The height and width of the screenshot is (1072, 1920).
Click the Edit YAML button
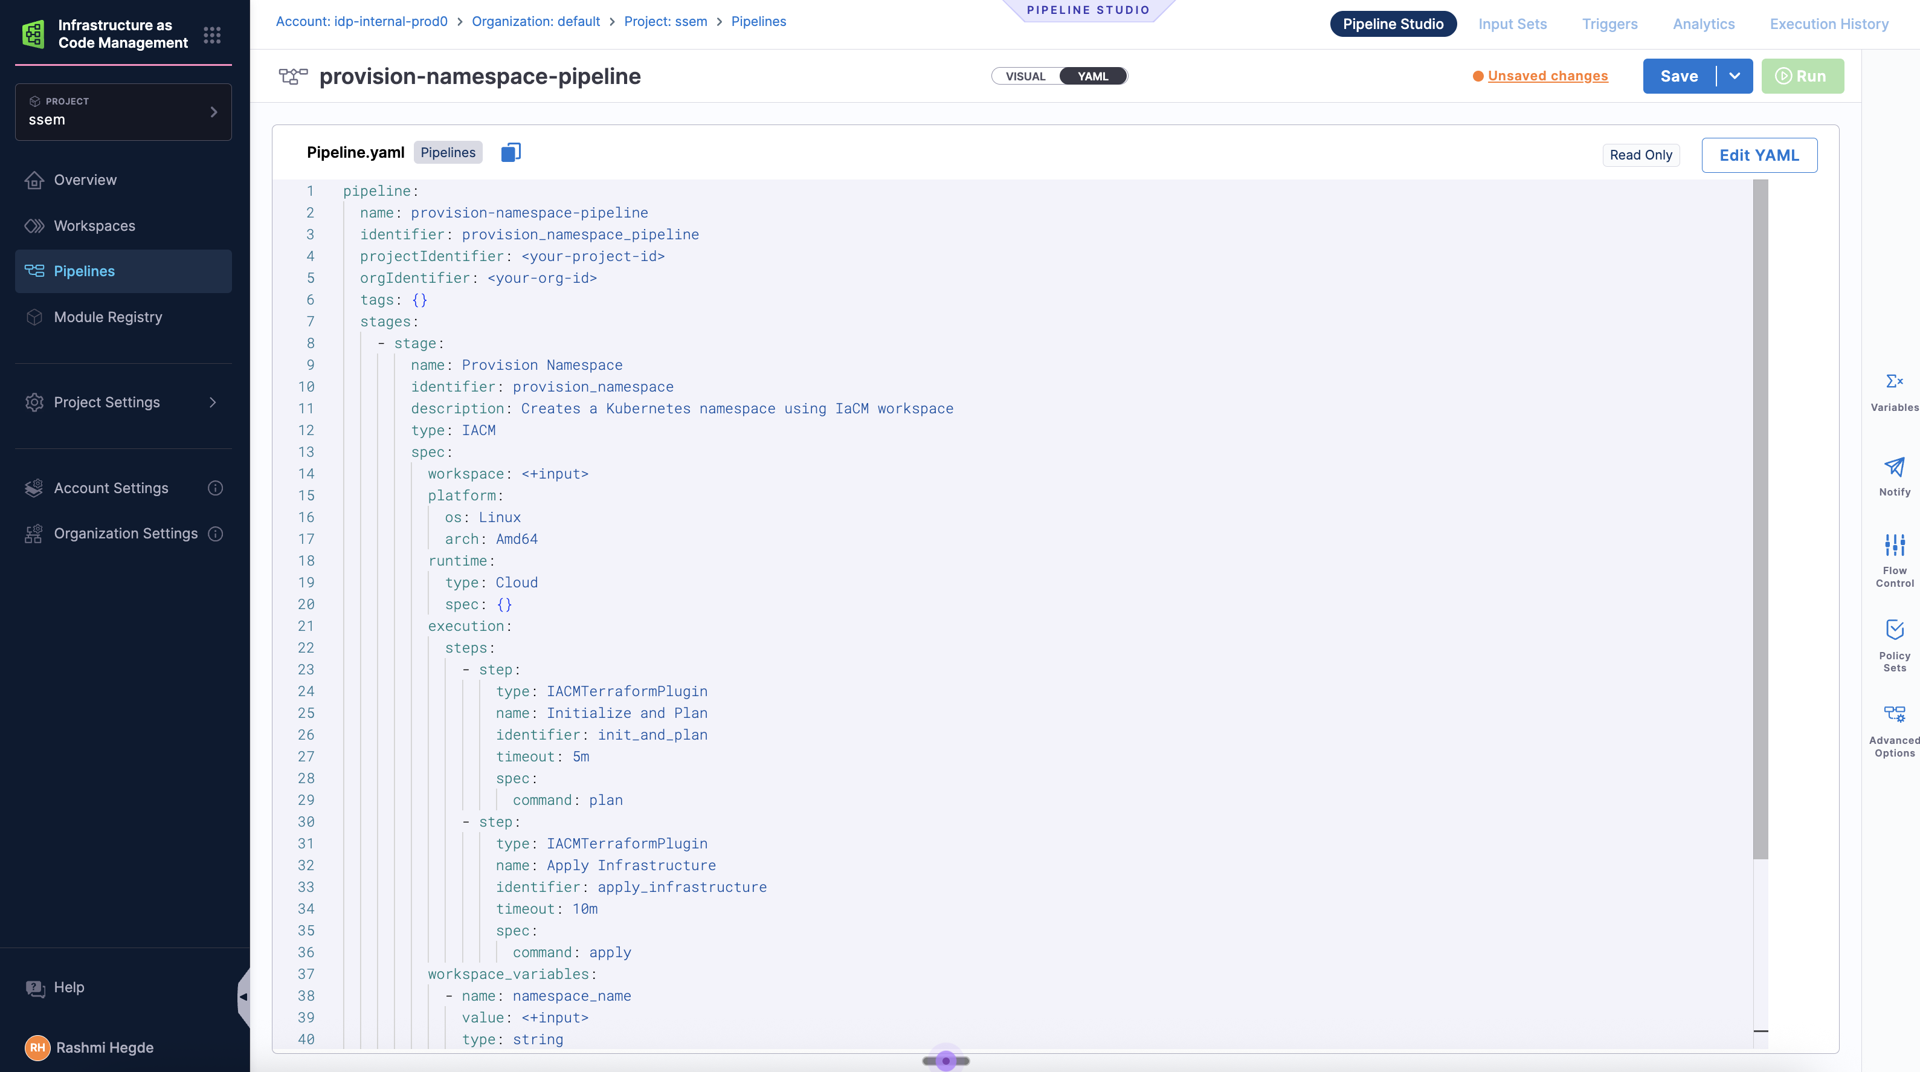[x=1759, y=155]
